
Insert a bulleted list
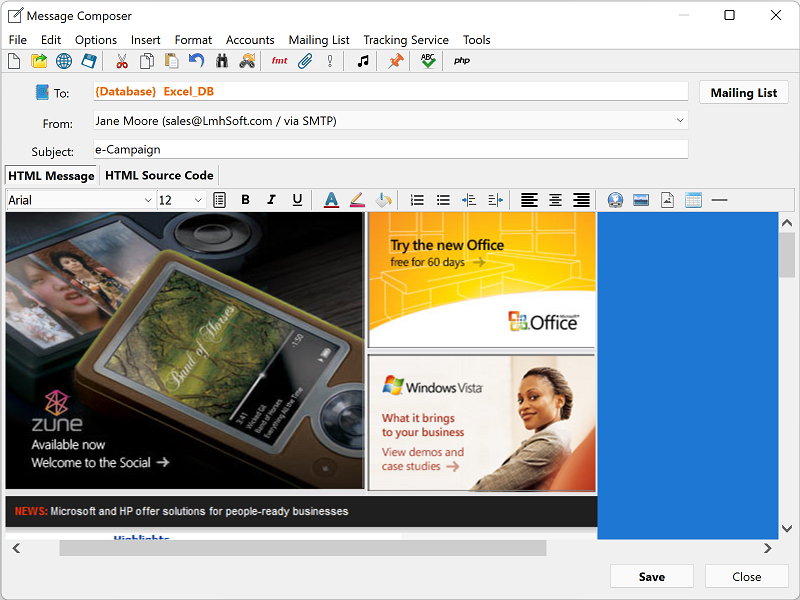443,200
